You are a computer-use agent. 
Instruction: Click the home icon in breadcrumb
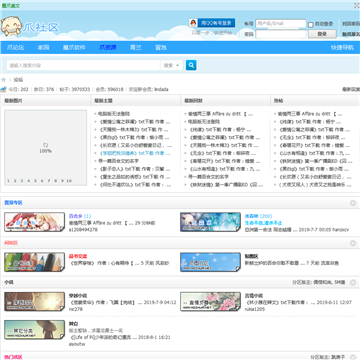click(x=3, y=80)
